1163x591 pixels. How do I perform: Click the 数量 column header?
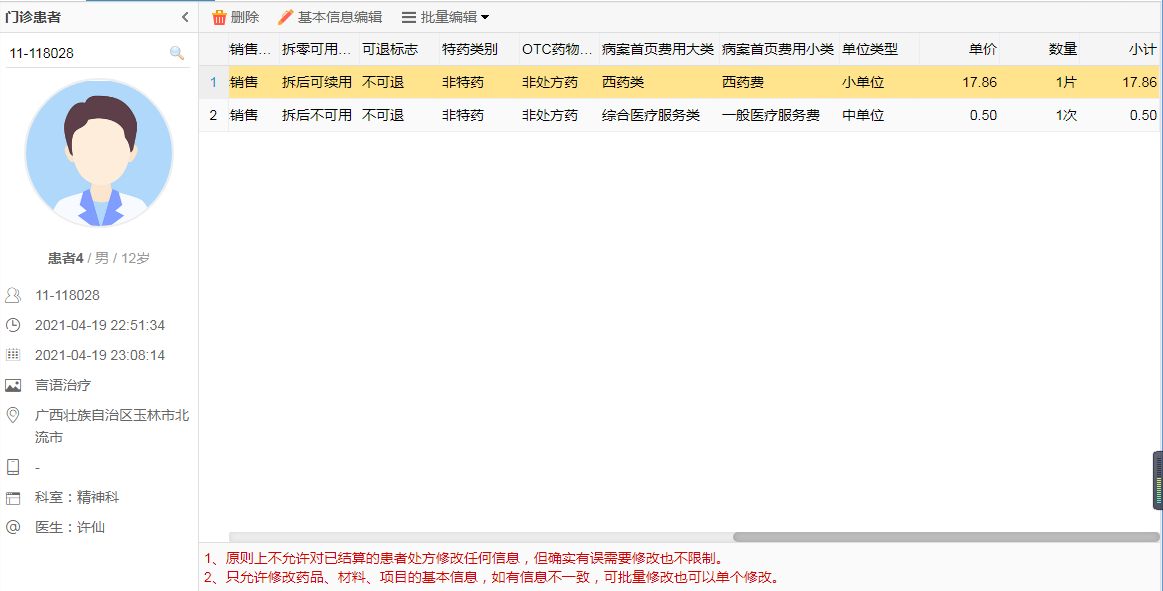[x=1040, y=50]
